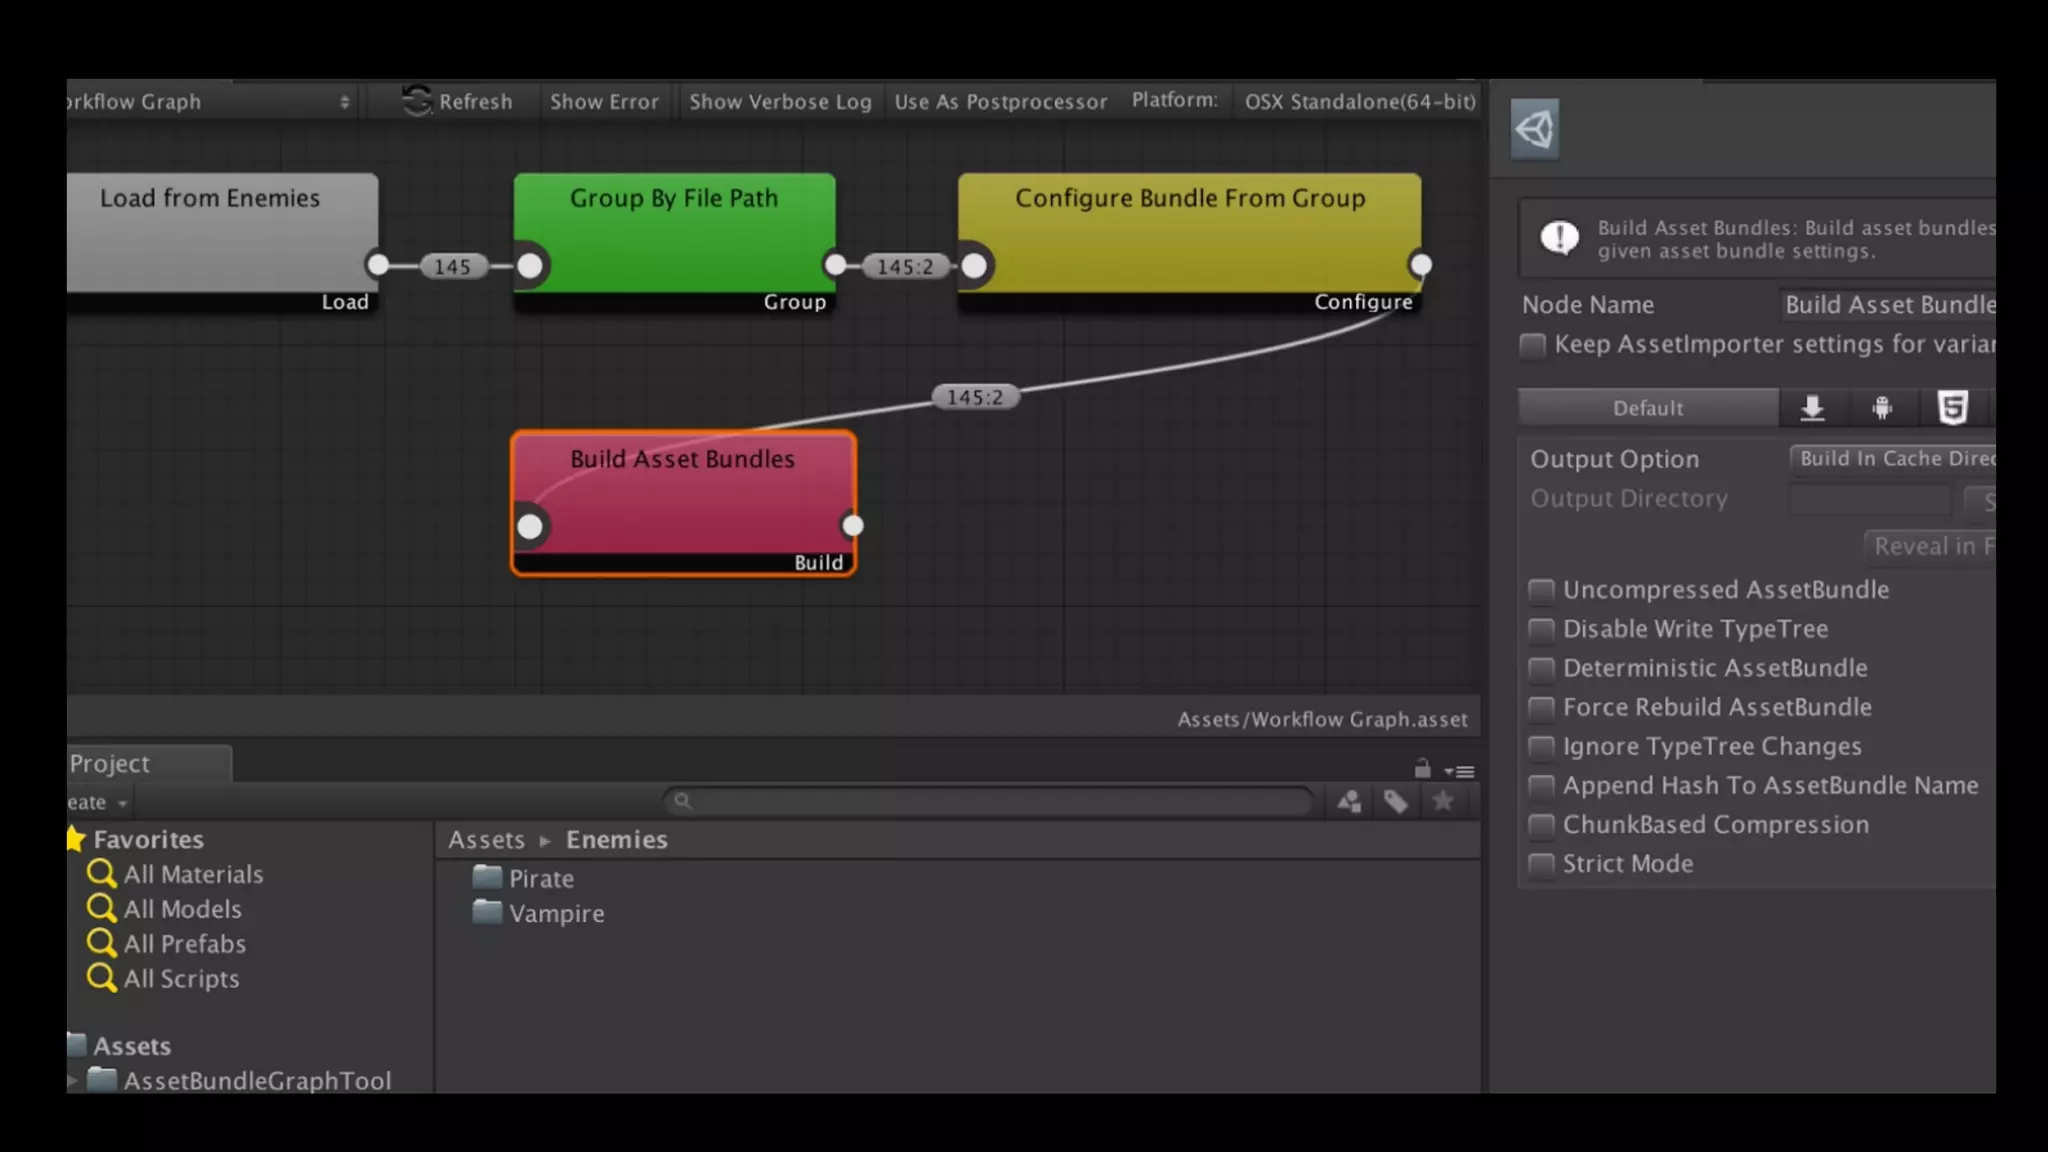Switch to the Default platform tab

tap(1647, 408)
